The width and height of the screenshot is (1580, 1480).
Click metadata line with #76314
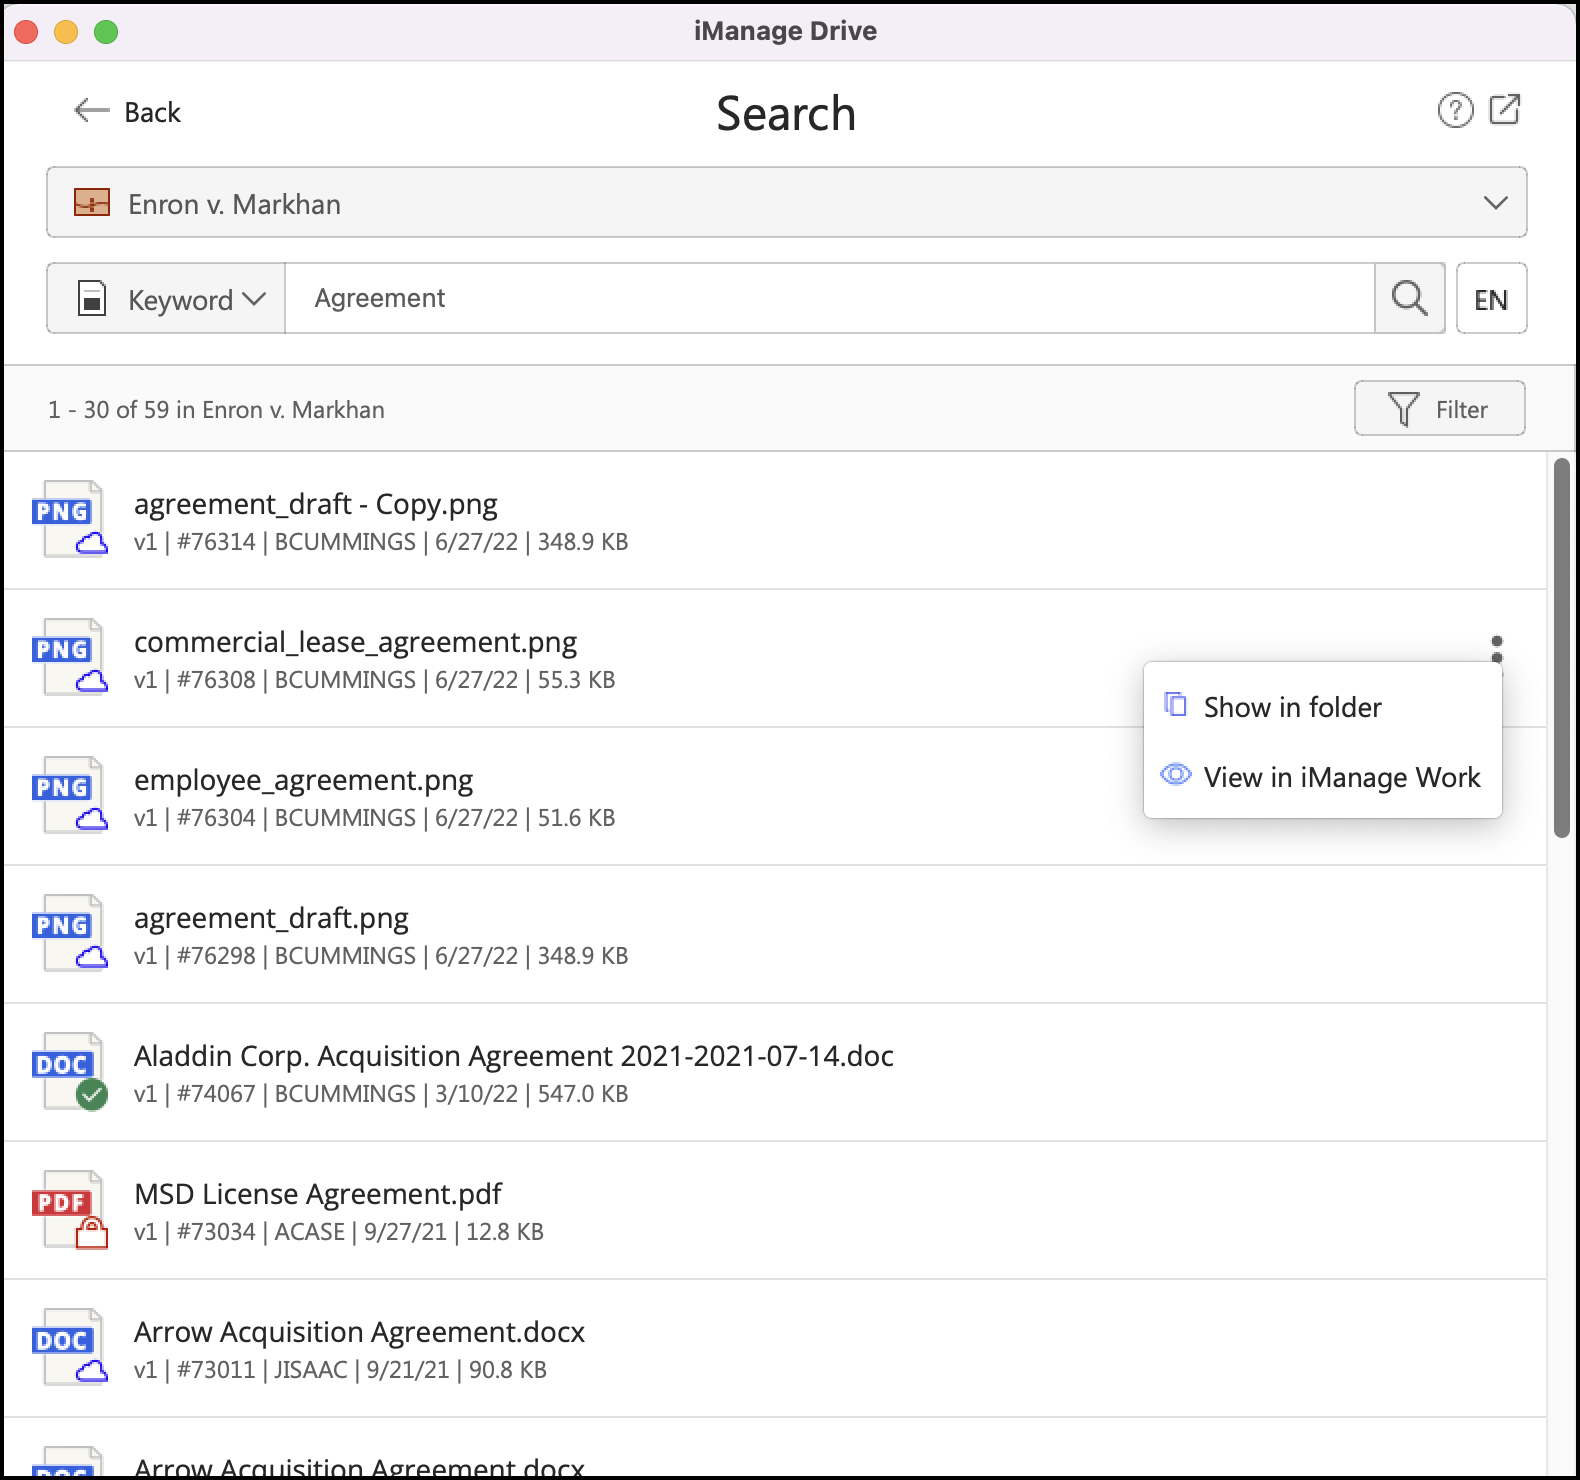[x=381, y=542]
